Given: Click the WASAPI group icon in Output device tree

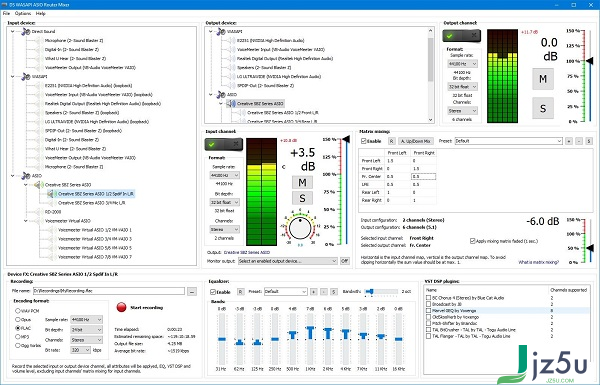Looking at the screenshot, I should pos(221,31).
